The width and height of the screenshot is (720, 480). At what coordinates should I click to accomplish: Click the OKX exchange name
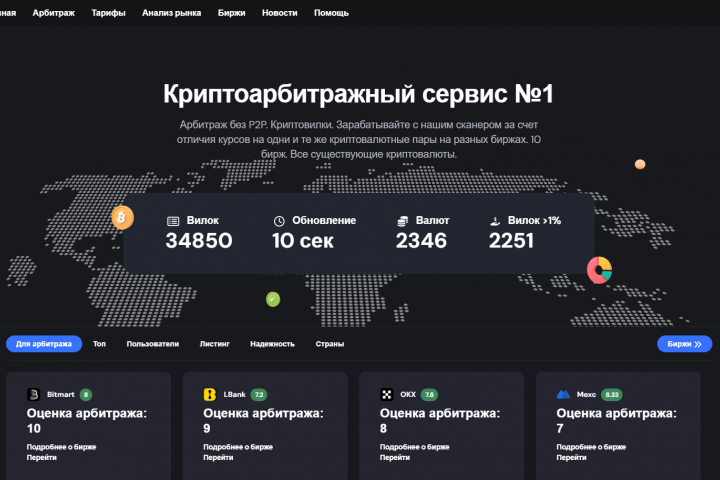pyautogui.click(x=408, y=395)
